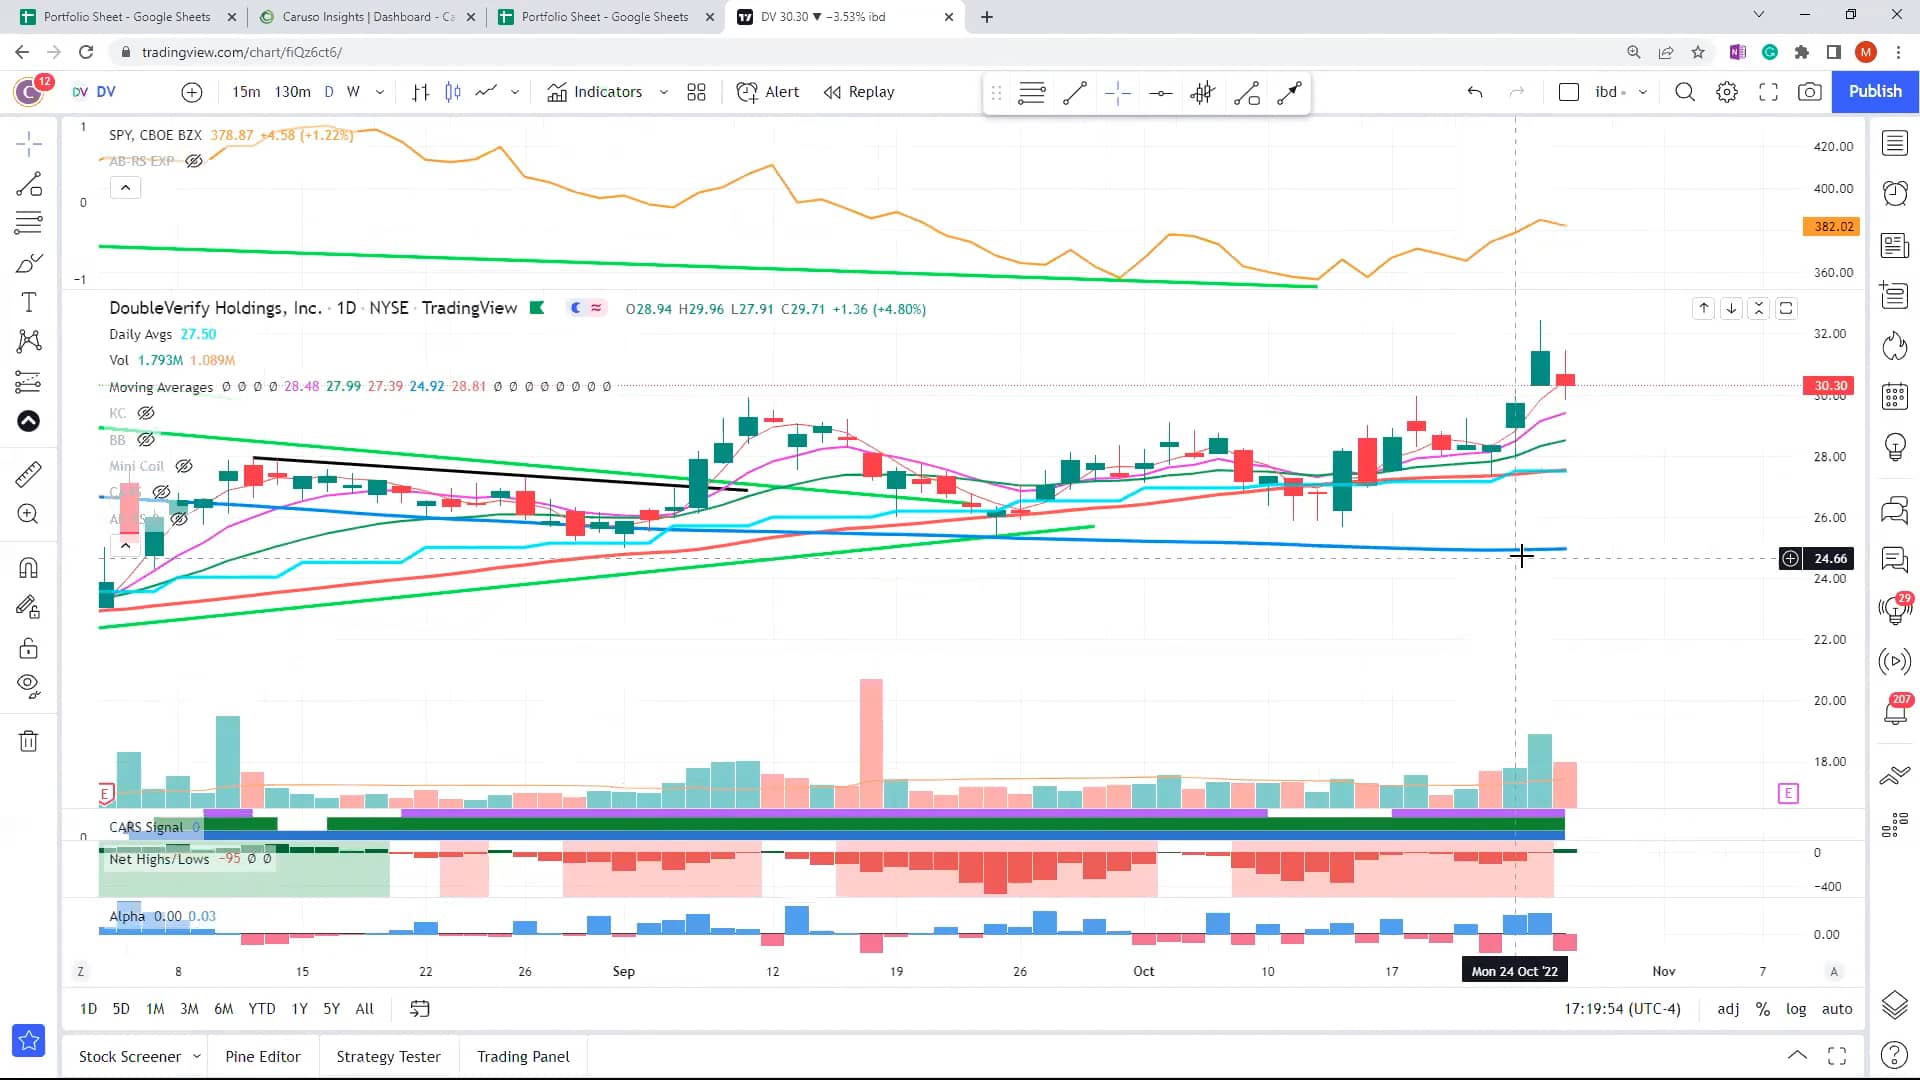Click the Zoom In magnifier tool
Viewport: 1920px width, 1080px height.
[29, 514]
